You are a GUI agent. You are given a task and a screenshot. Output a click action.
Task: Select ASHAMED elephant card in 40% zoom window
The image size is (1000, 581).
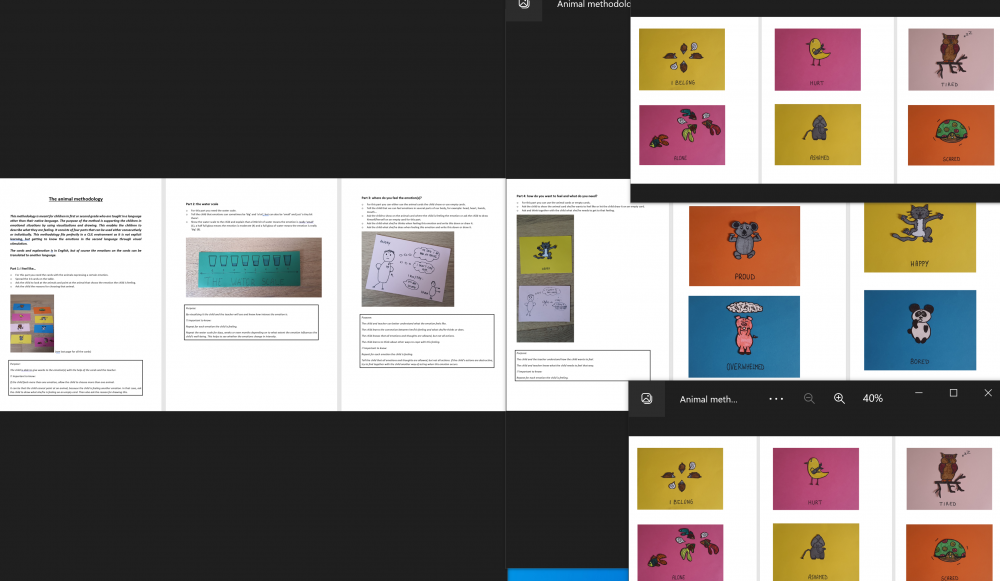click(816, 552)
